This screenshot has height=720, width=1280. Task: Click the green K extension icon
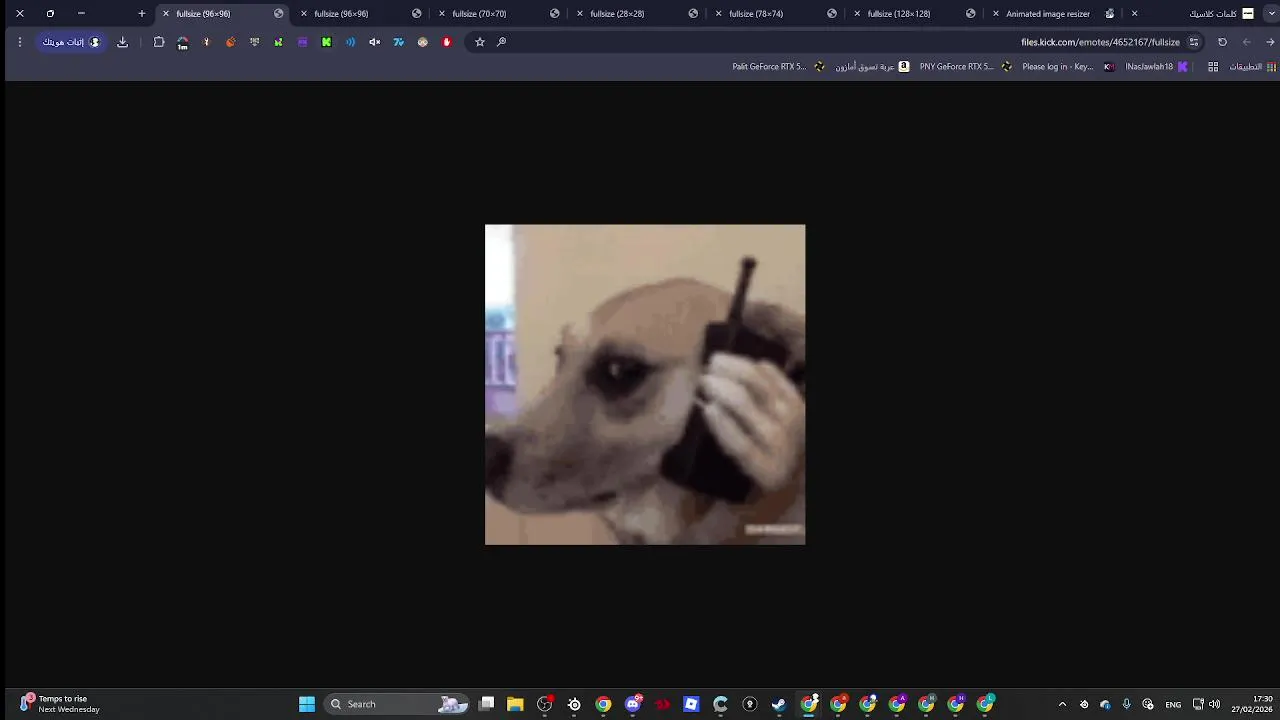tap(326, 42)
